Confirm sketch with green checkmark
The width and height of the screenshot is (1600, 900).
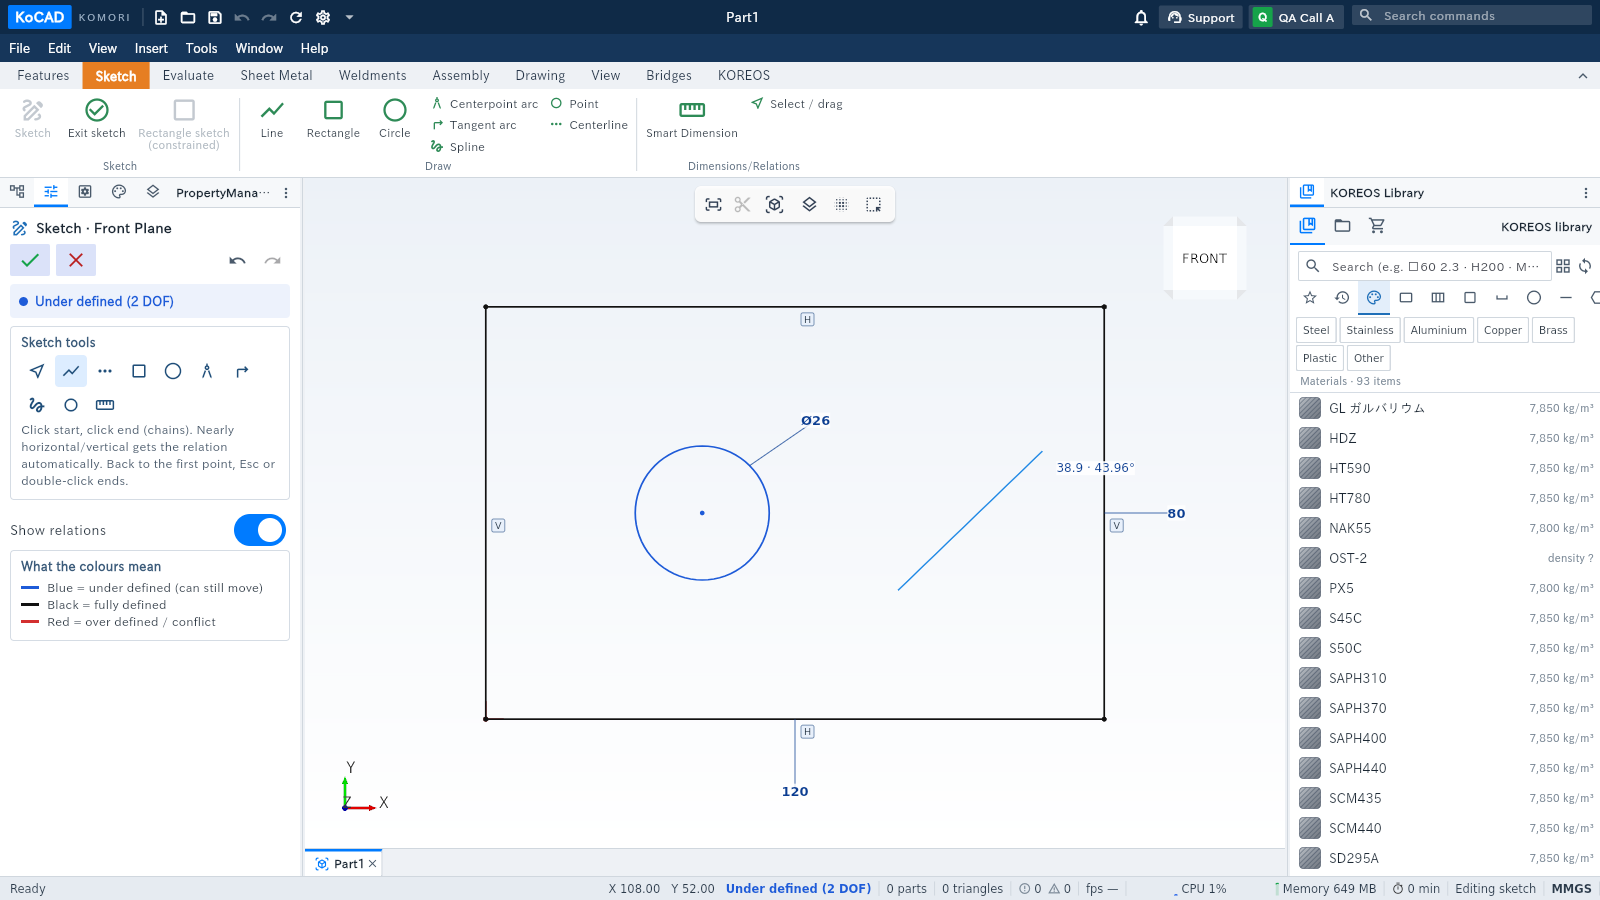pyautogui.click(x=30, y=260)
